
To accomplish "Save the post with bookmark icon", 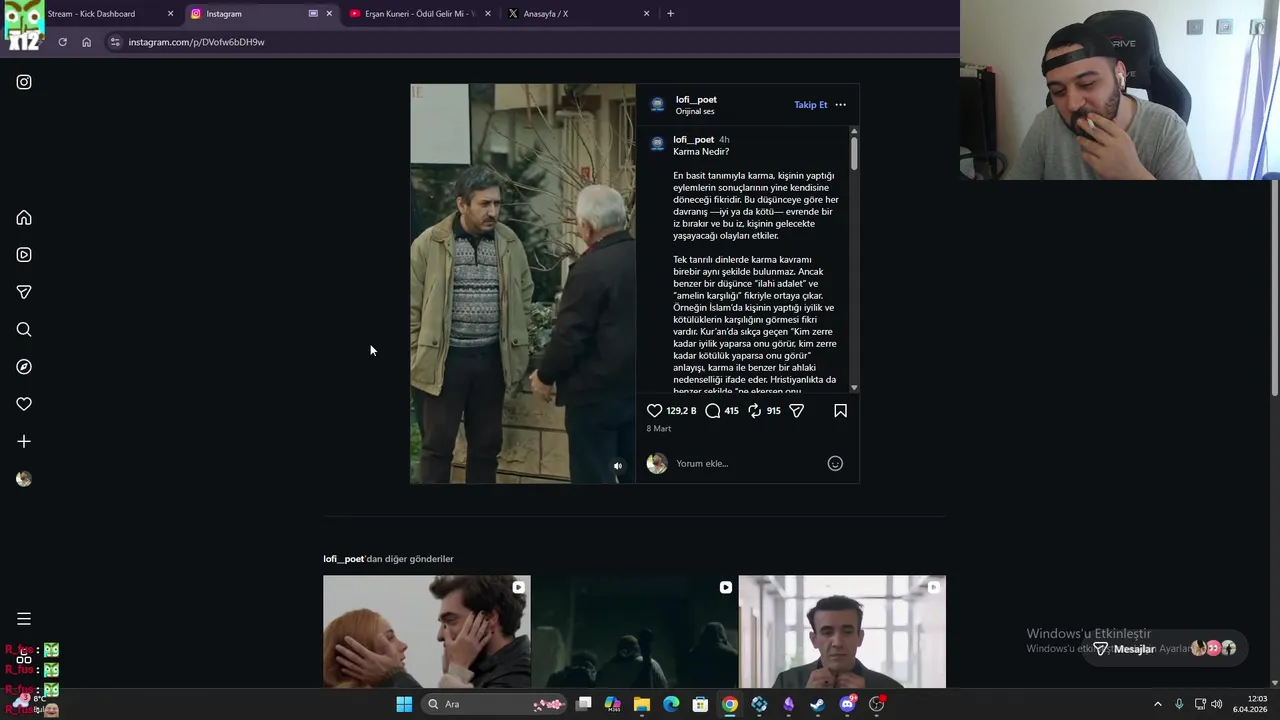I will click(840, 410).
